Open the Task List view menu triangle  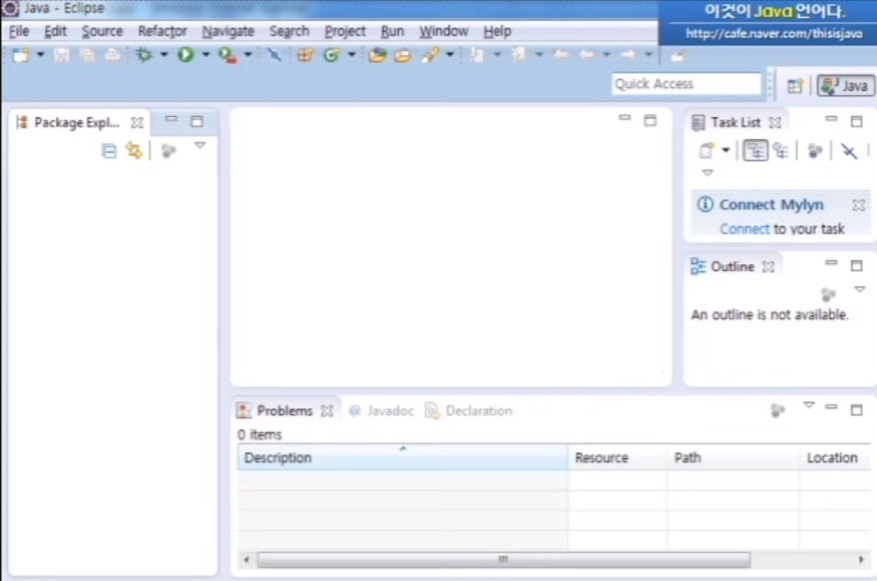click(708, 173)
